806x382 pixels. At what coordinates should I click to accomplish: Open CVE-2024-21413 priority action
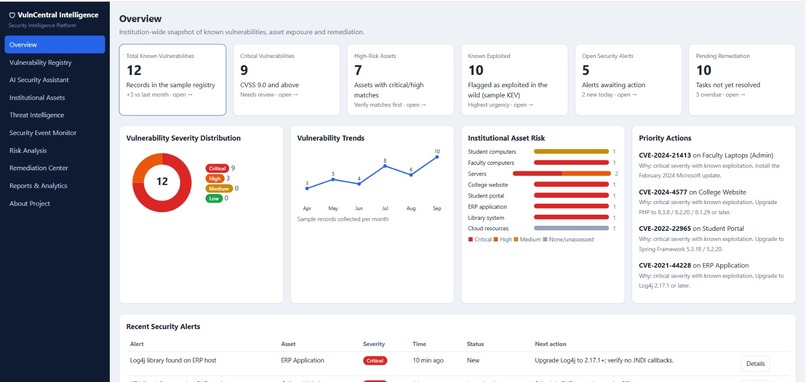point(713,164)
